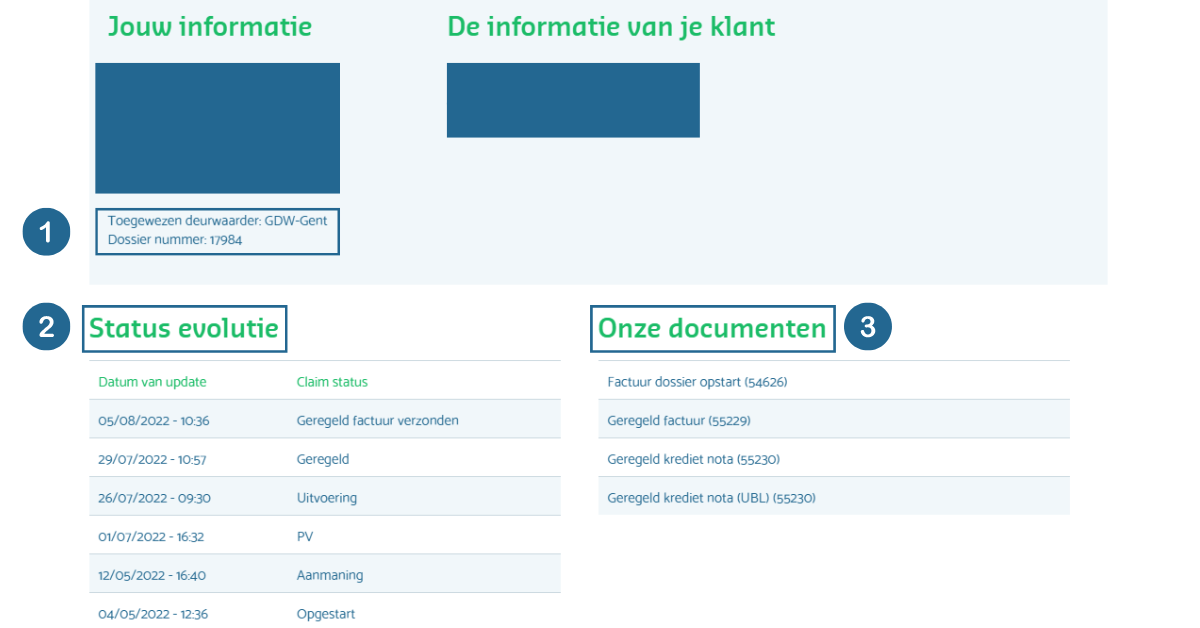Image resolution: width=1200 pixels, height=628 pixels.
Task: Click Toegewezen deurwaarder: GDW-Gent text
Action: pos(217,221)
